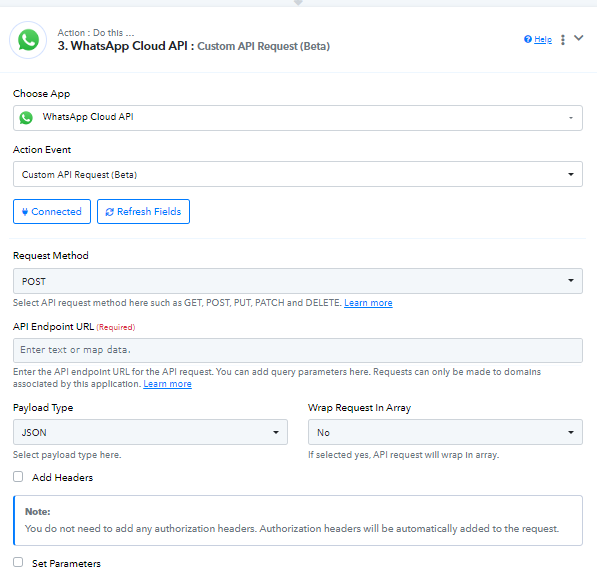597x567 pixels.
Task: Focus the API Endpoint URL input field
Action: 298,350
